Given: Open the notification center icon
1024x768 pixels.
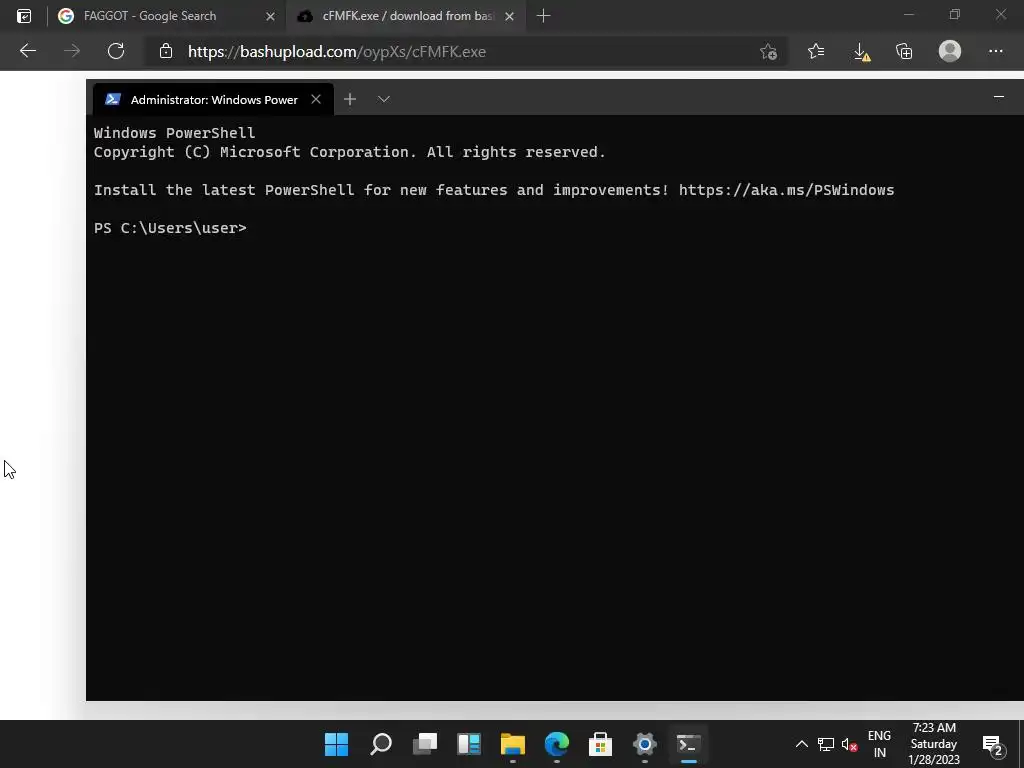Looking at the screenshot, I should tap(992, 744).
